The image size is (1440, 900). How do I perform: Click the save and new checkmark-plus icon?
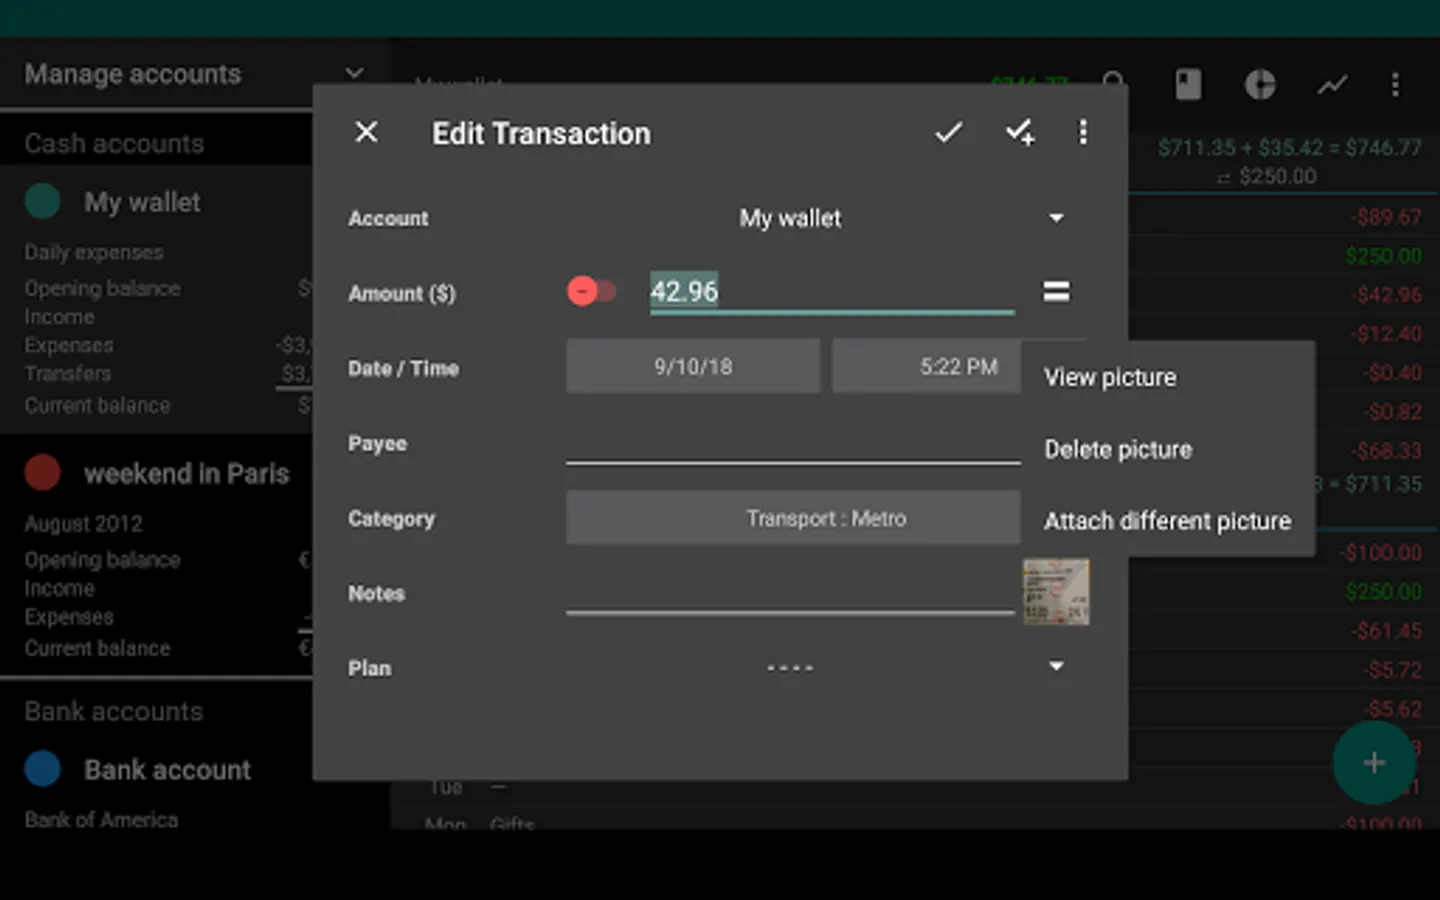(x=1019, y=133)
